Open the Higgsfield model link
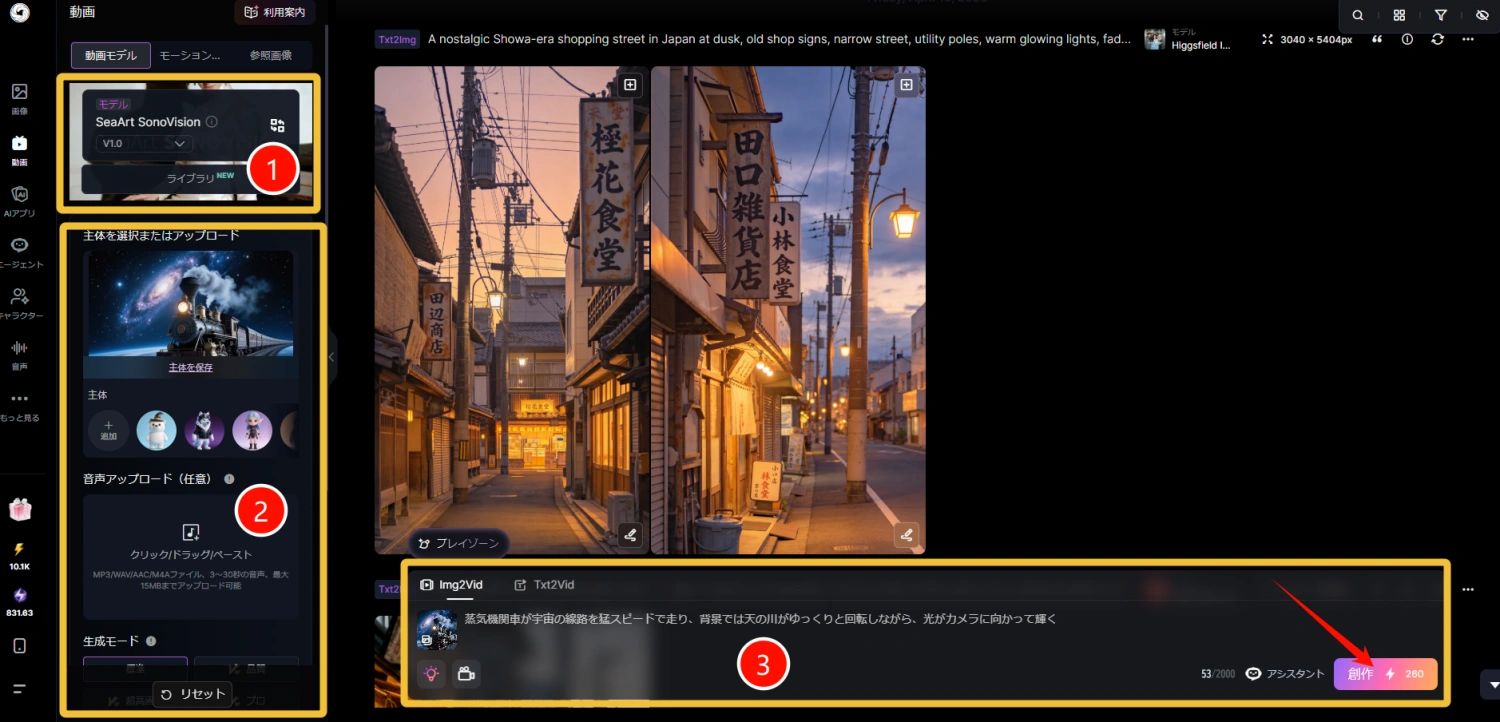The height and width of the screenshot is (722, 1500). (x=1188, y=39)
